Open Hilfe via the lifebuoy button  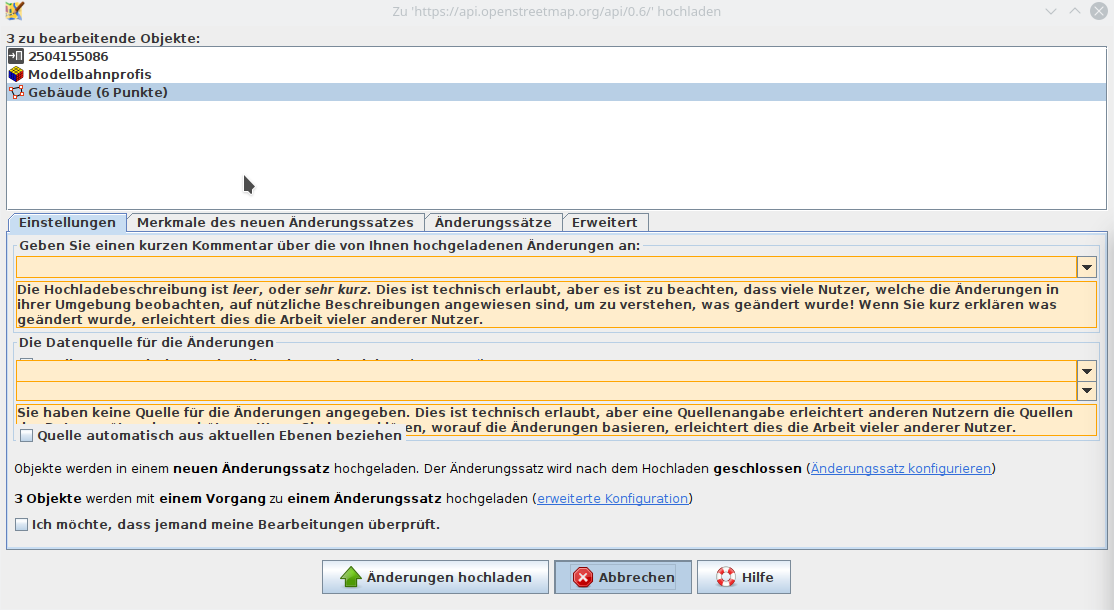(x=743, y=577)
